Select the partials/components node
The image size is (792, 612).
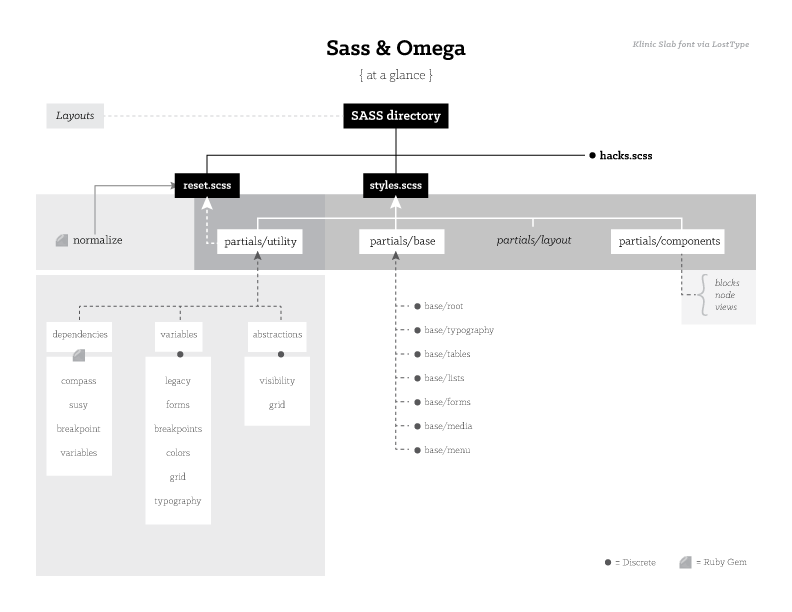point(669,241)
